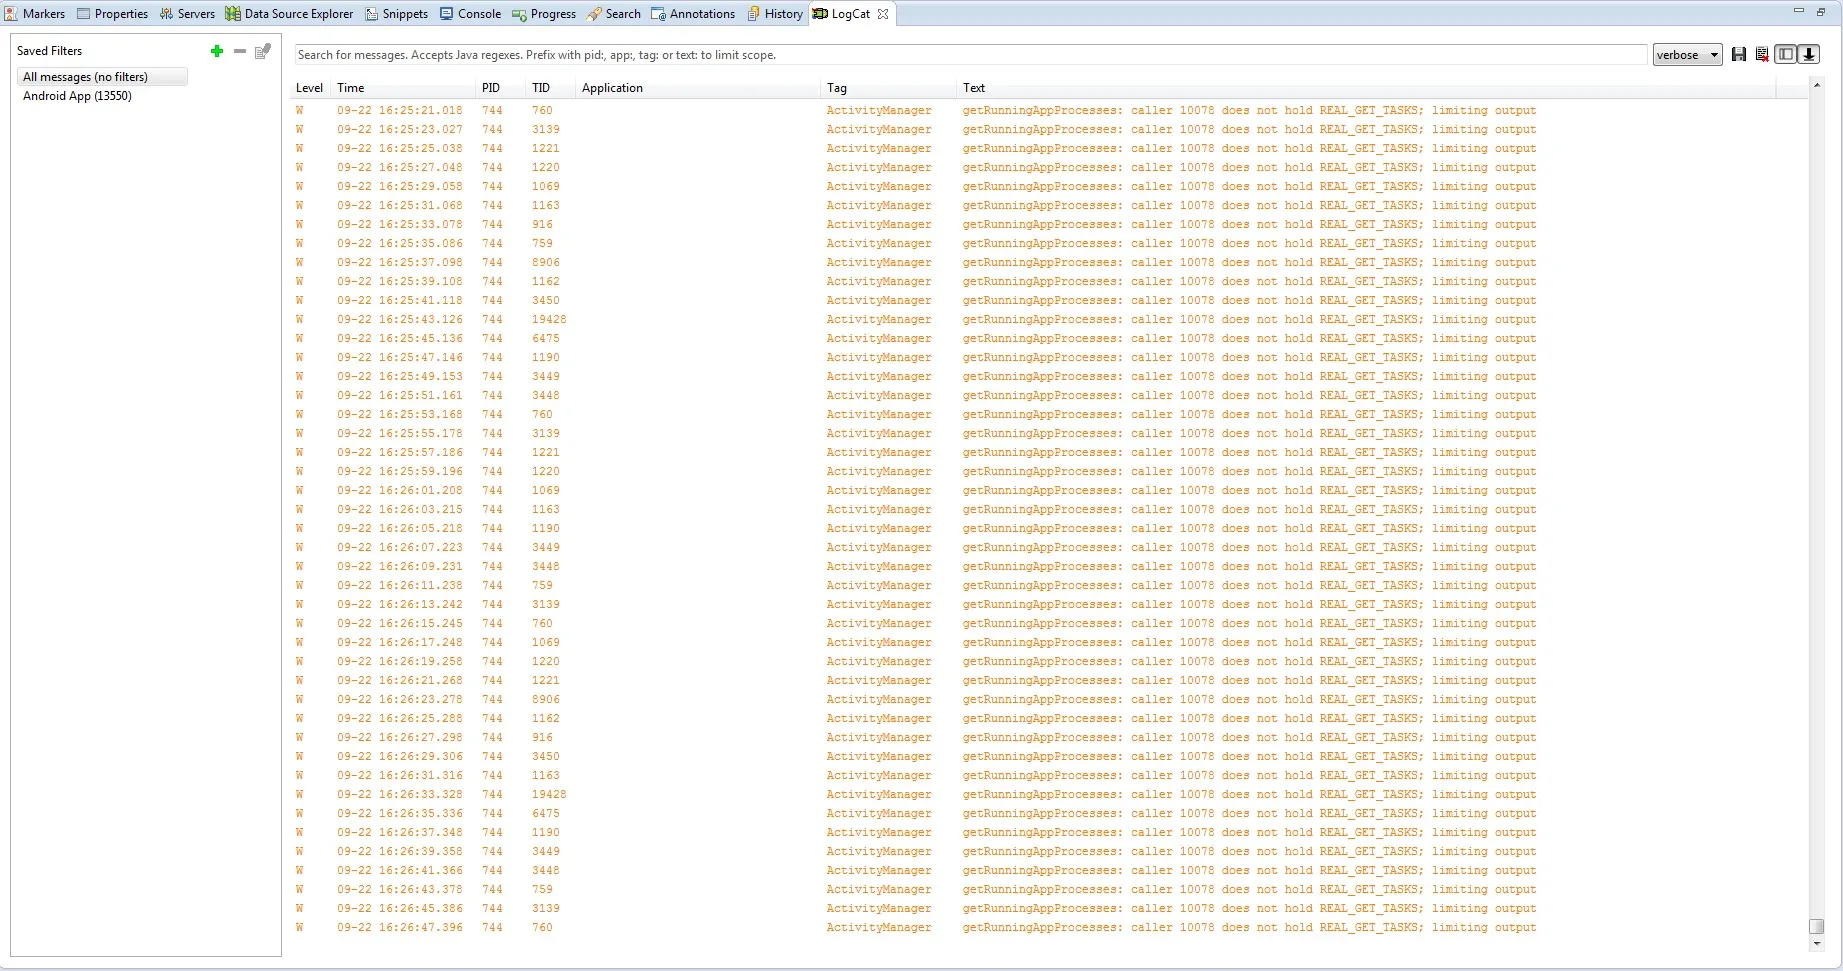Select the log entry at 16:26:09.231
1843x971 pixels.
pos(1048,567)
